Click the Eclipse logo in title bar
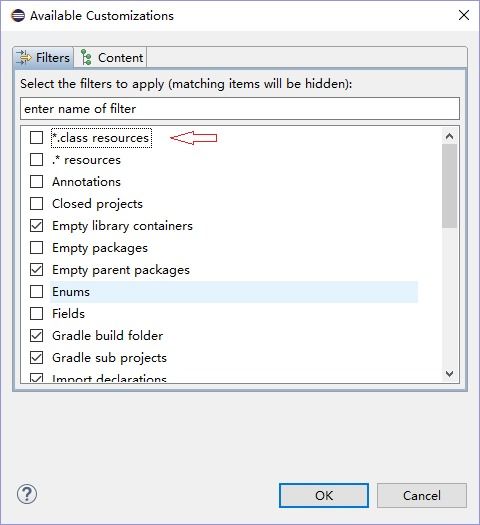Image resolution: width=480 pixels, height=525 pixels. 18,16
